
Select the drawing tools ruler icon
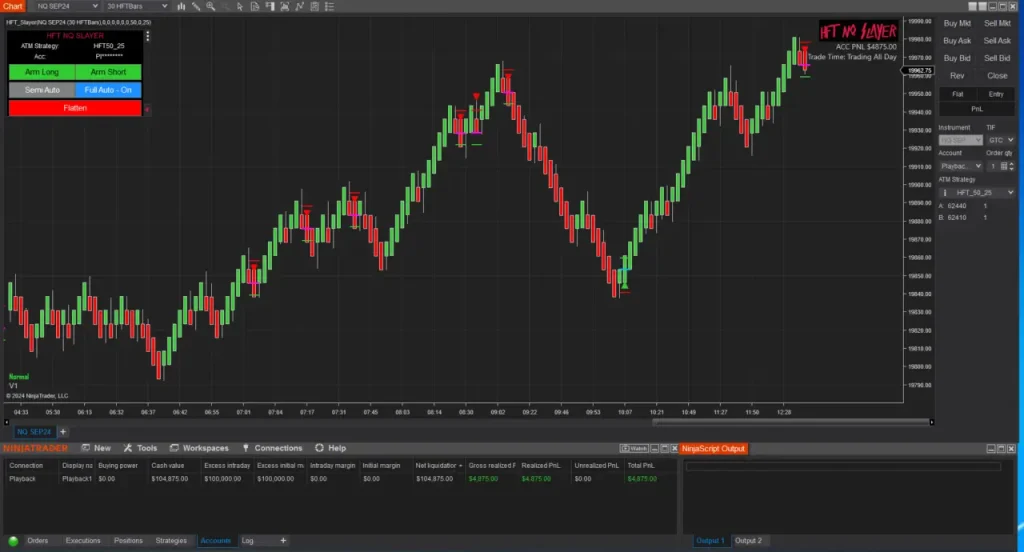pyautogui.click(x=196, y=6)
